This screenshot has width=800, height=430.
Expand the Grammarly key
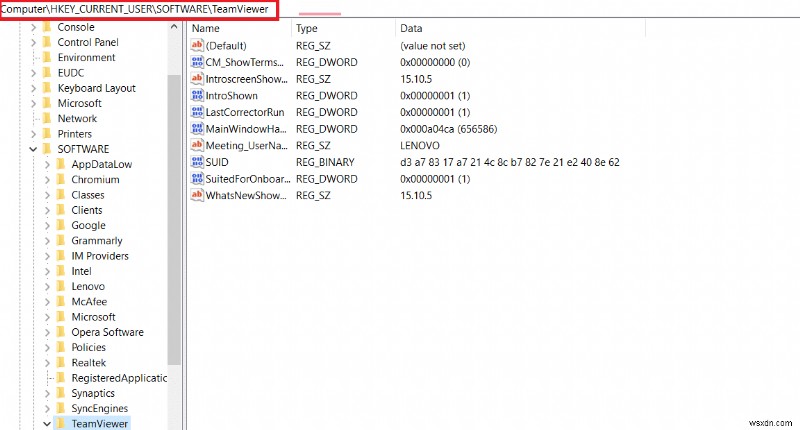pos(47,241)
